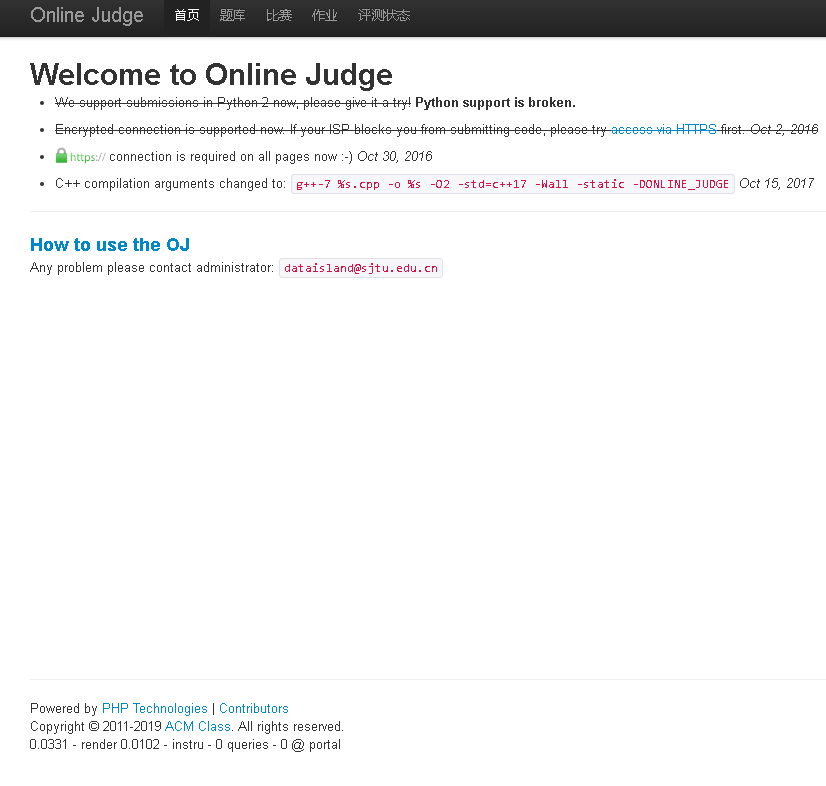826x786 pixels.
Task: Click the 'Python support is broken.' text
Action: 495,103
